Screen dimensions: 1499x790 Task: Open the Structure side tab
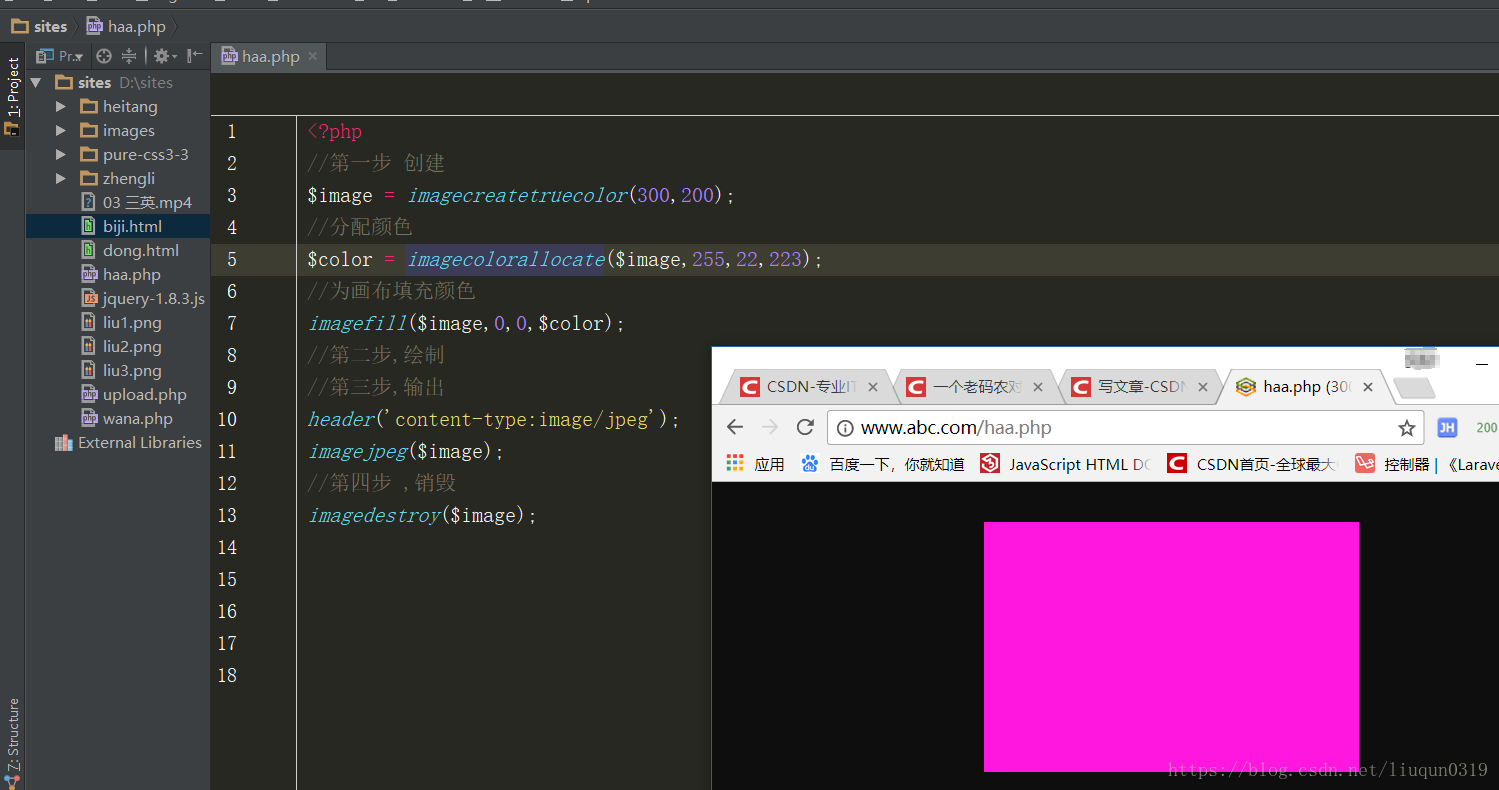(12, 741)
